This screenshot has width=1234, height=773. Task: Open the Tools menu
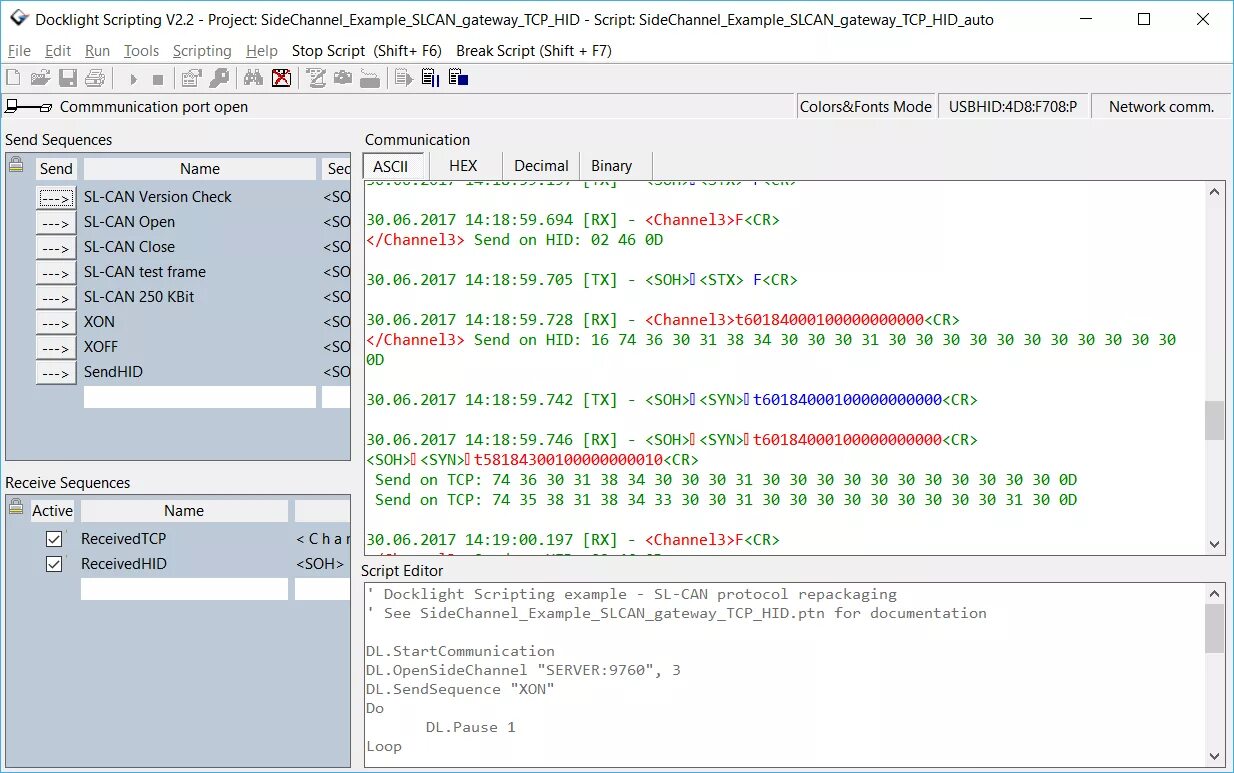142,51
